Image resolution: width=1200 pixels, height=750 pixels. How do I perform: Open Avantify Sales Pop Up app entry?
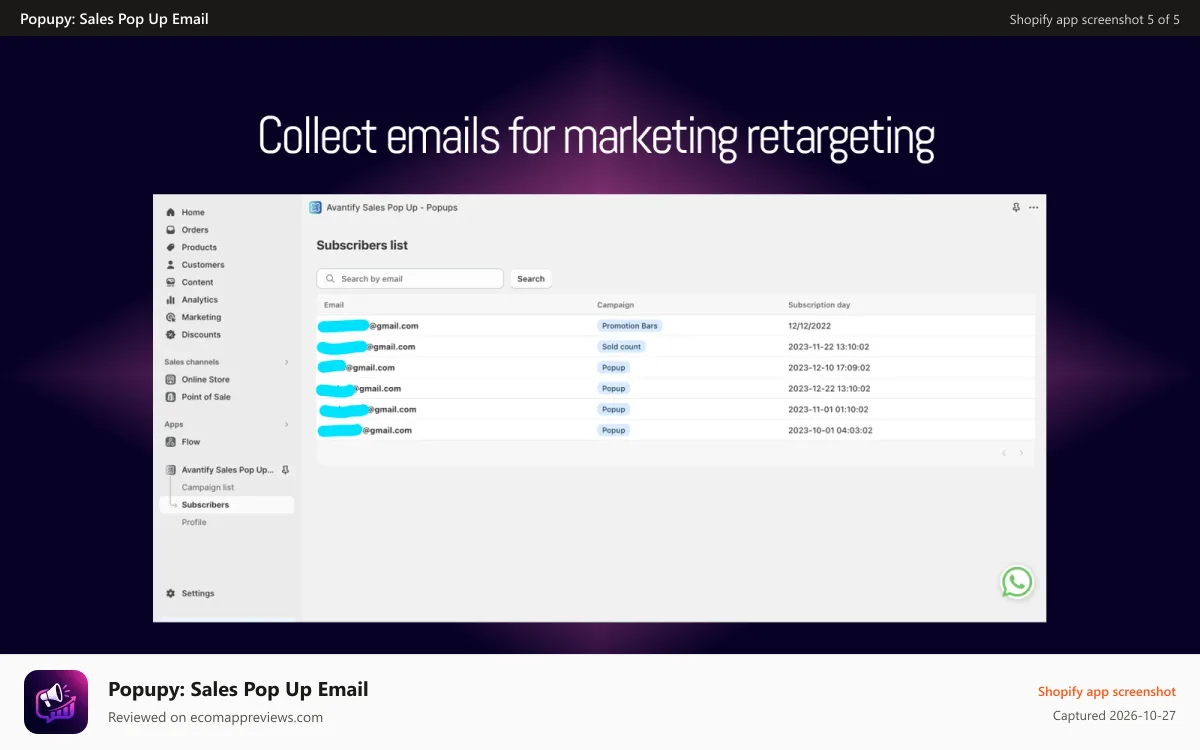click(227, 470)
